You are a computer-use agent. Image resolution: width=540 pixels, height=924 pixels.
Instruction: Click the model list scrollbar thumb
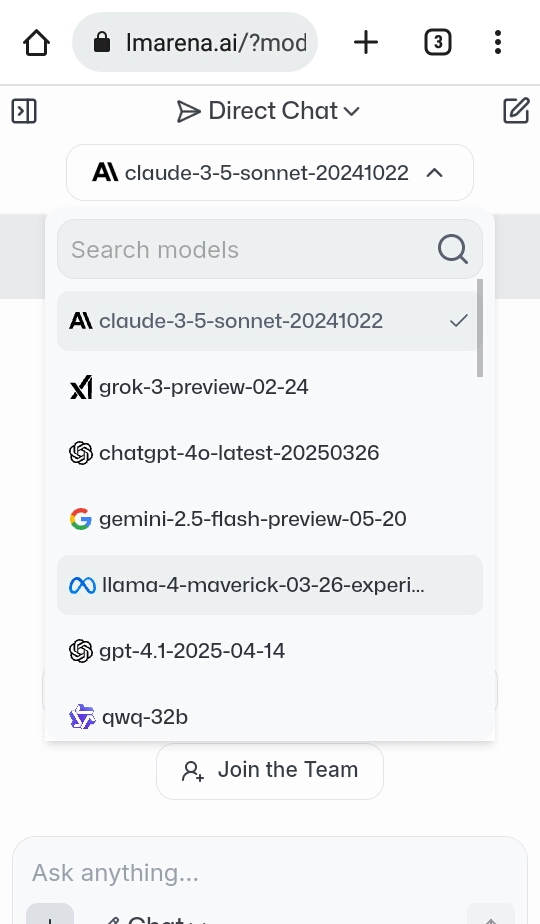click(480, 328)
